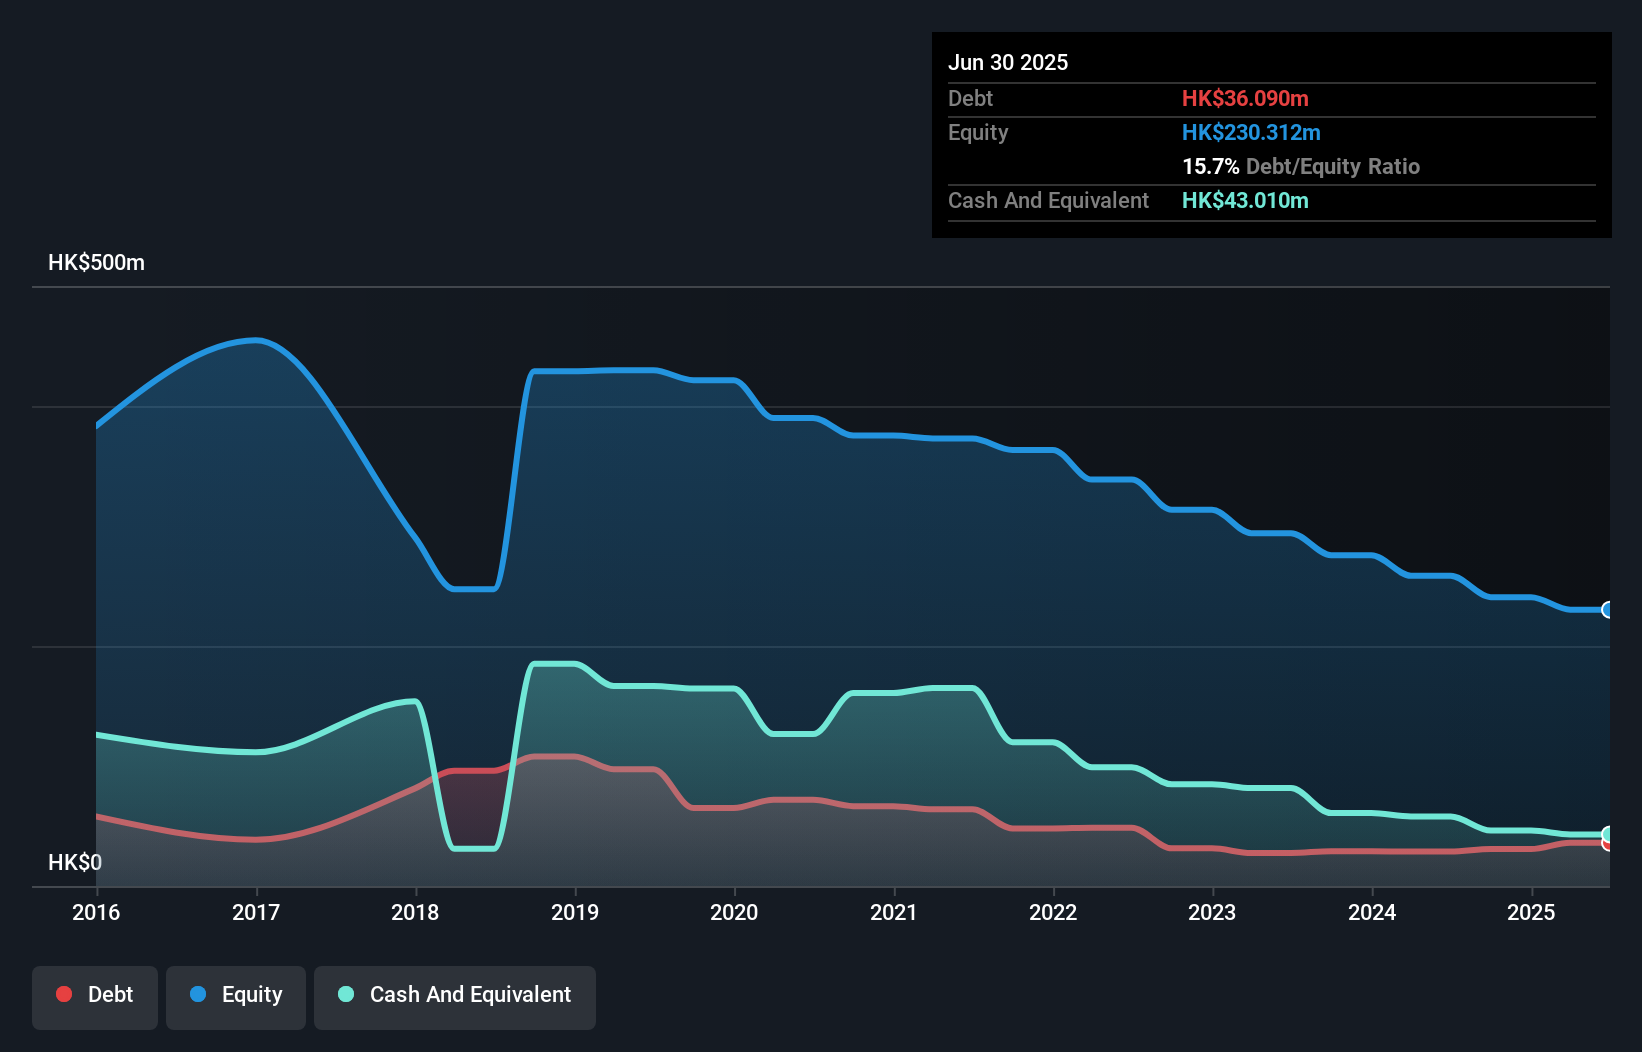Screen dimensions: 1642x1052
Task: Select the 2025 label on the time axis
Action: click(1531, 912)
